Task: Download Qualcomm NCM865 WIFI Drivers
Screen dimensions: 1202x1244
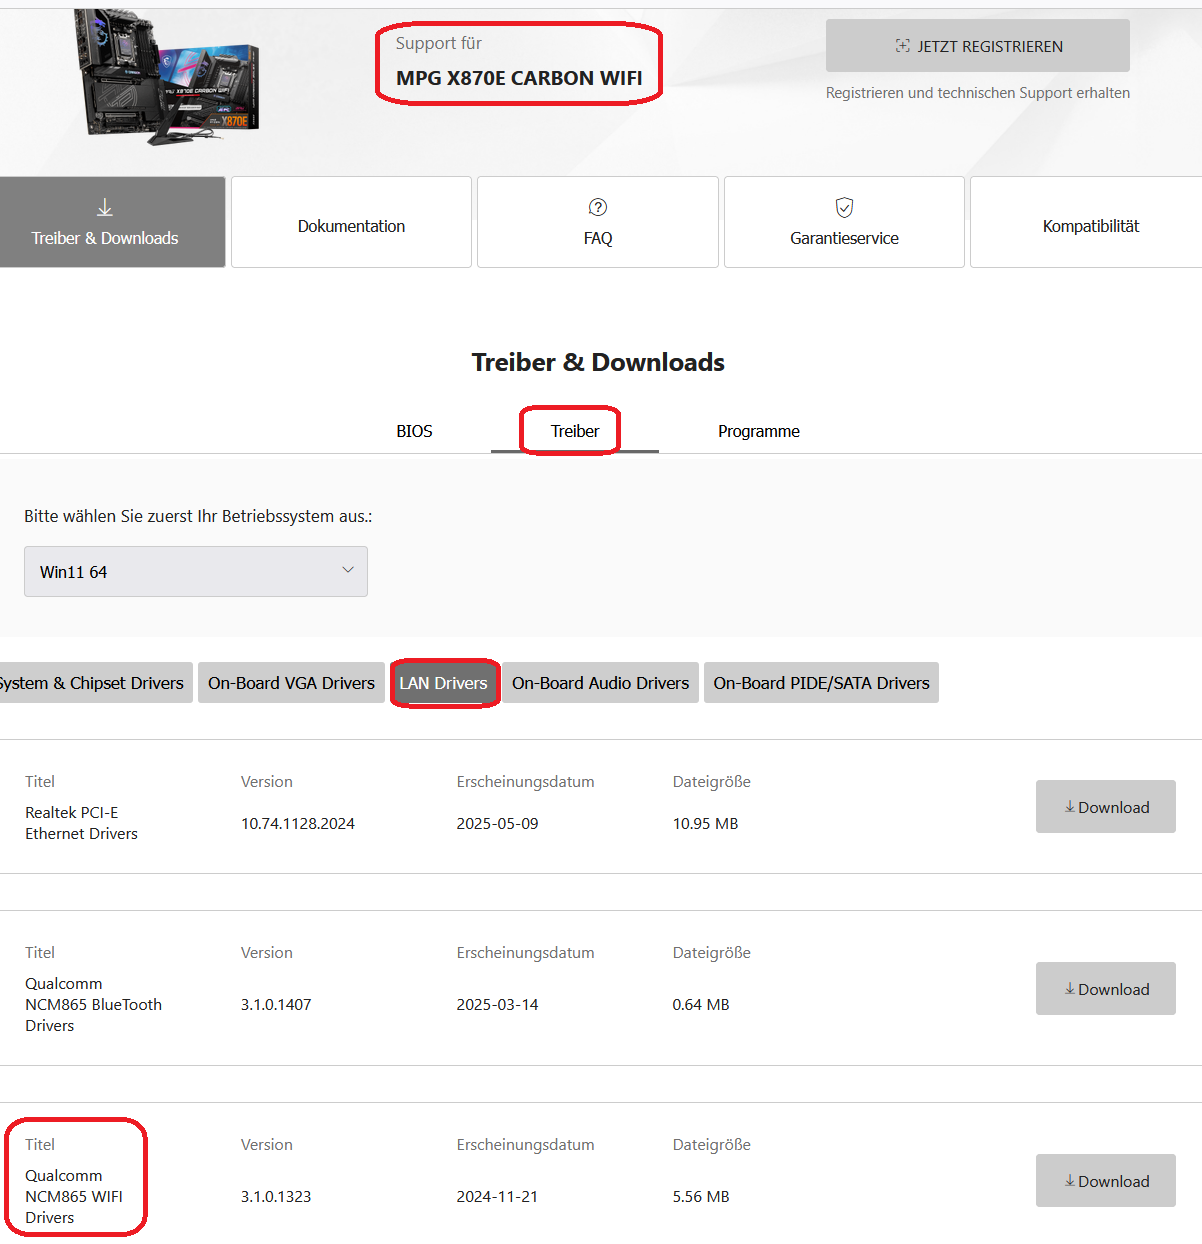Action: [x=1106, y=1180]
